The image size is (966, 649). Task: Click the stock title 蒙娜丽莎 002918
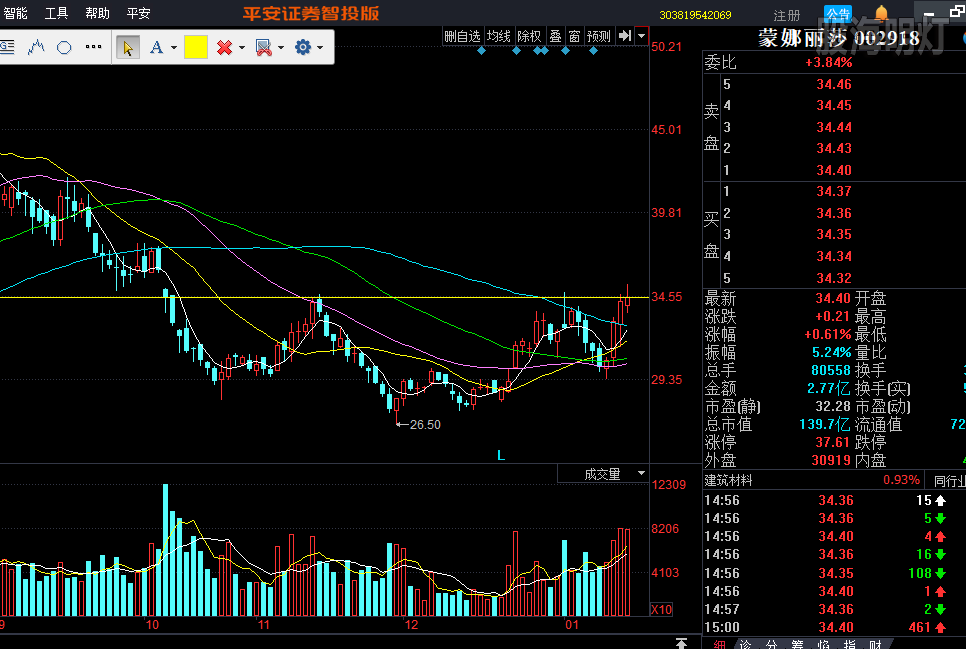pos(839,38)
